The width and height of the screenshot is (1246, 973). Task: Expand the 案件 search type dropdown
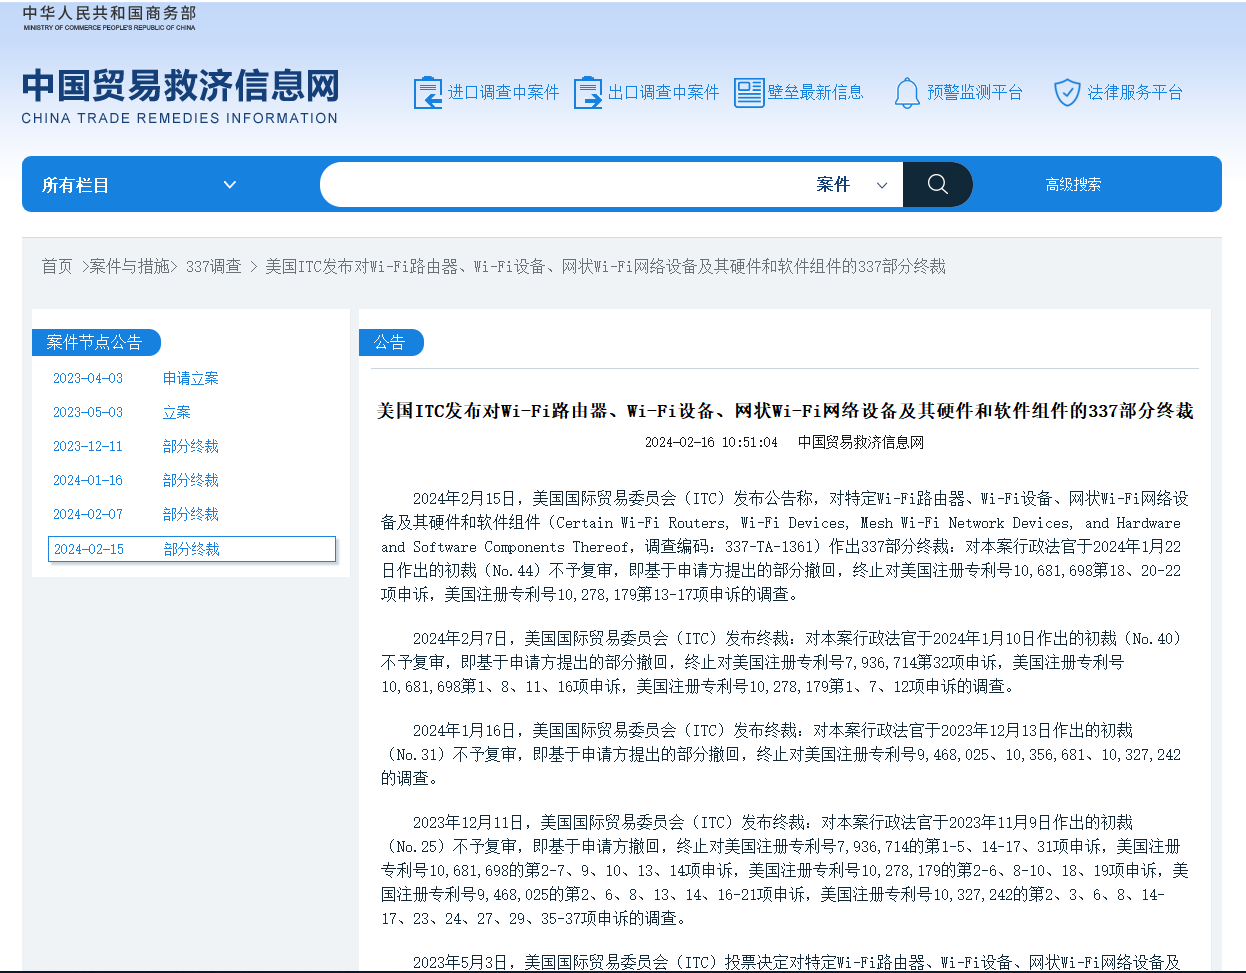point(852,185)
